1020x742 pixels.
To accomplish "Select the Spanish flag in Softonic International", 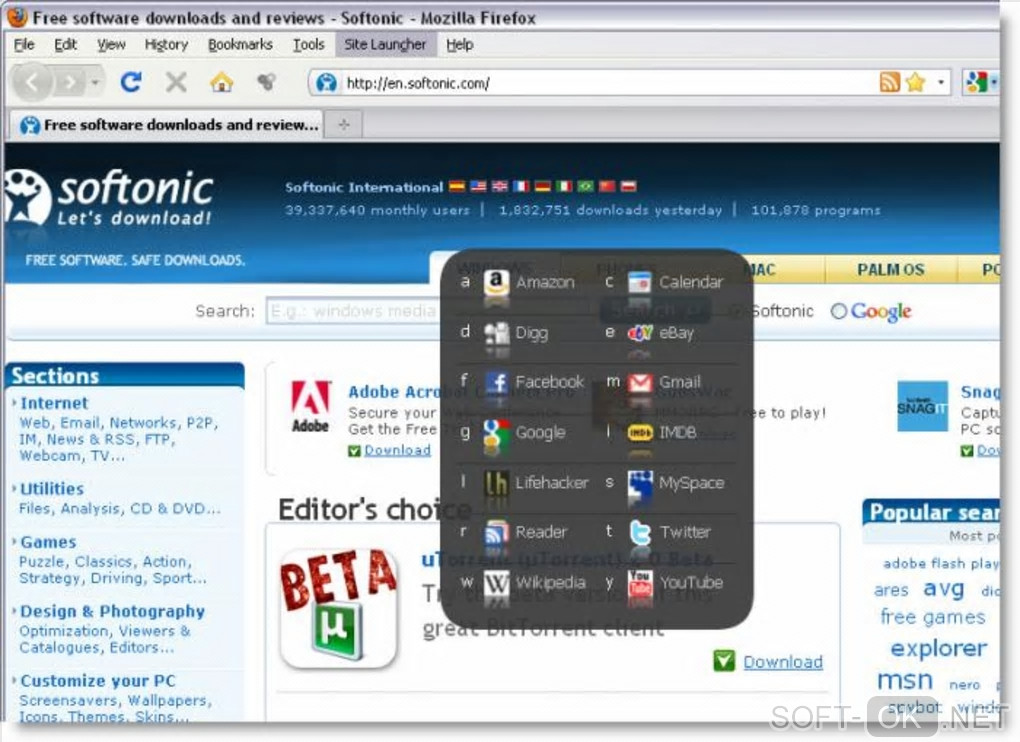I will pyautogui.click(x=457, y=187).
